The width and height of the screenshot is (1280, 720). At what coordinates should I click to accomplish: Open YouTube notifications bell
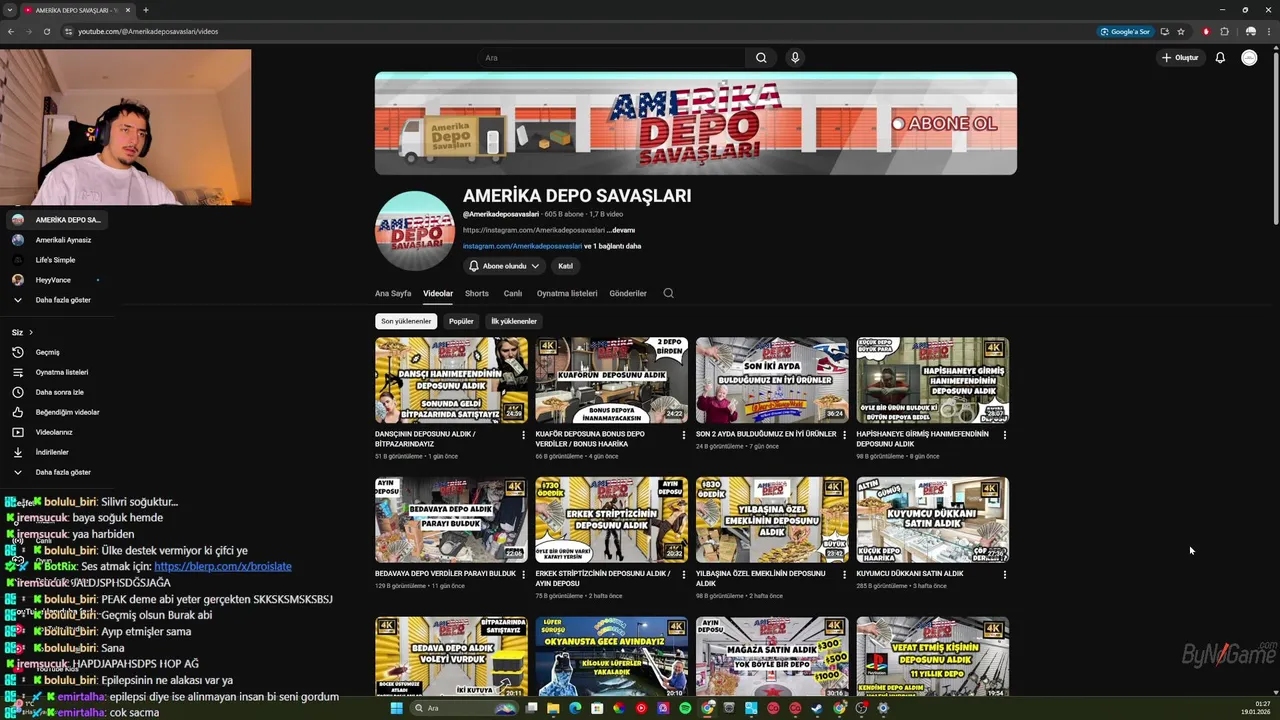coord(1220,58)
